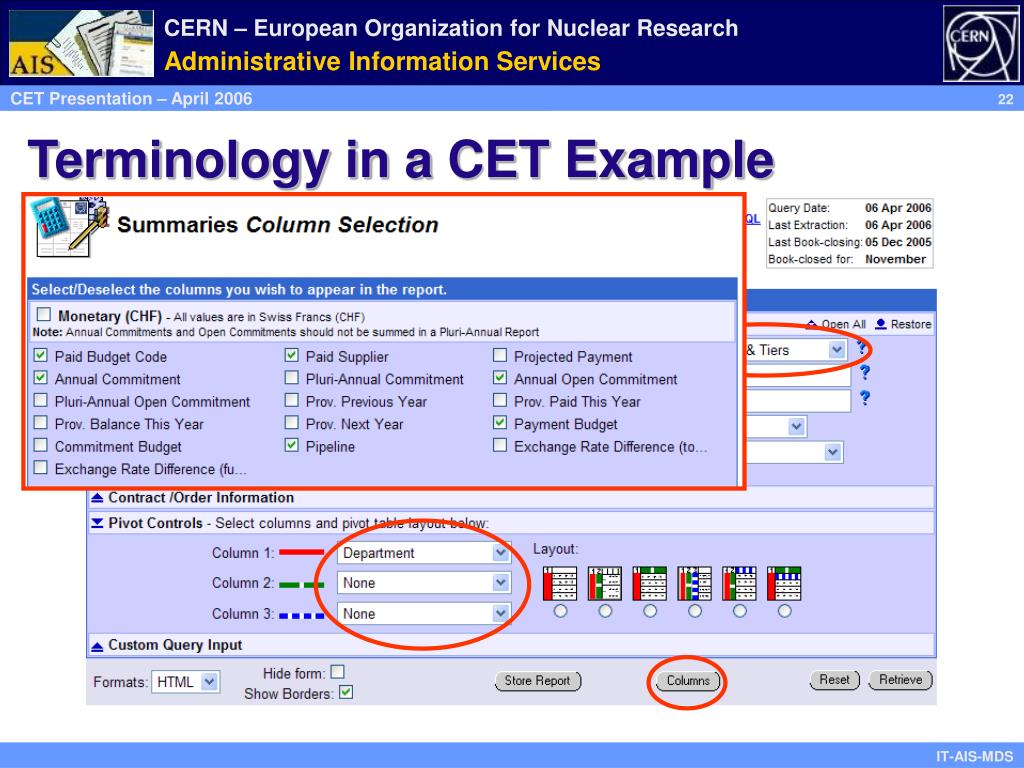Image resolution: width=1024 pixels, height=768 pixels.
Task: Click the 'IT-AIS-MDS' footer text
Action: [x=974, y=756]
